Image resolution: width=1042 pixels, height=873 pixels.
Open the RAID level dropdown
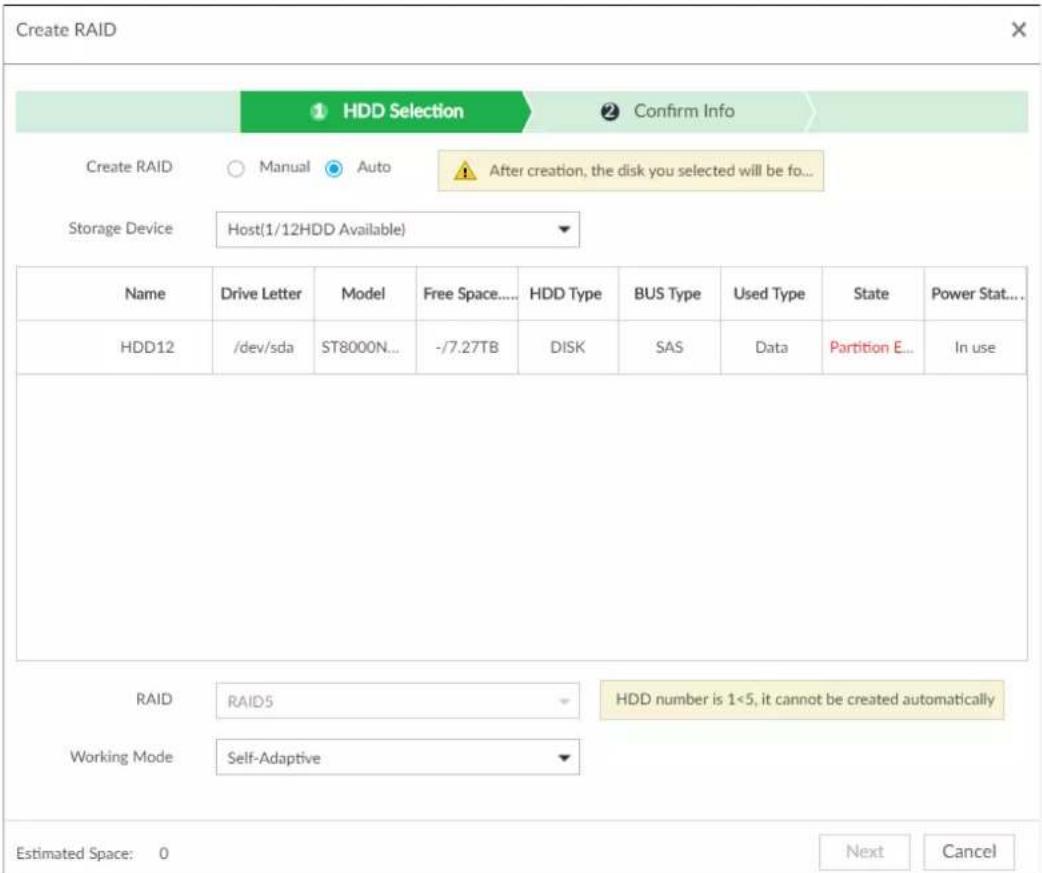397,701
